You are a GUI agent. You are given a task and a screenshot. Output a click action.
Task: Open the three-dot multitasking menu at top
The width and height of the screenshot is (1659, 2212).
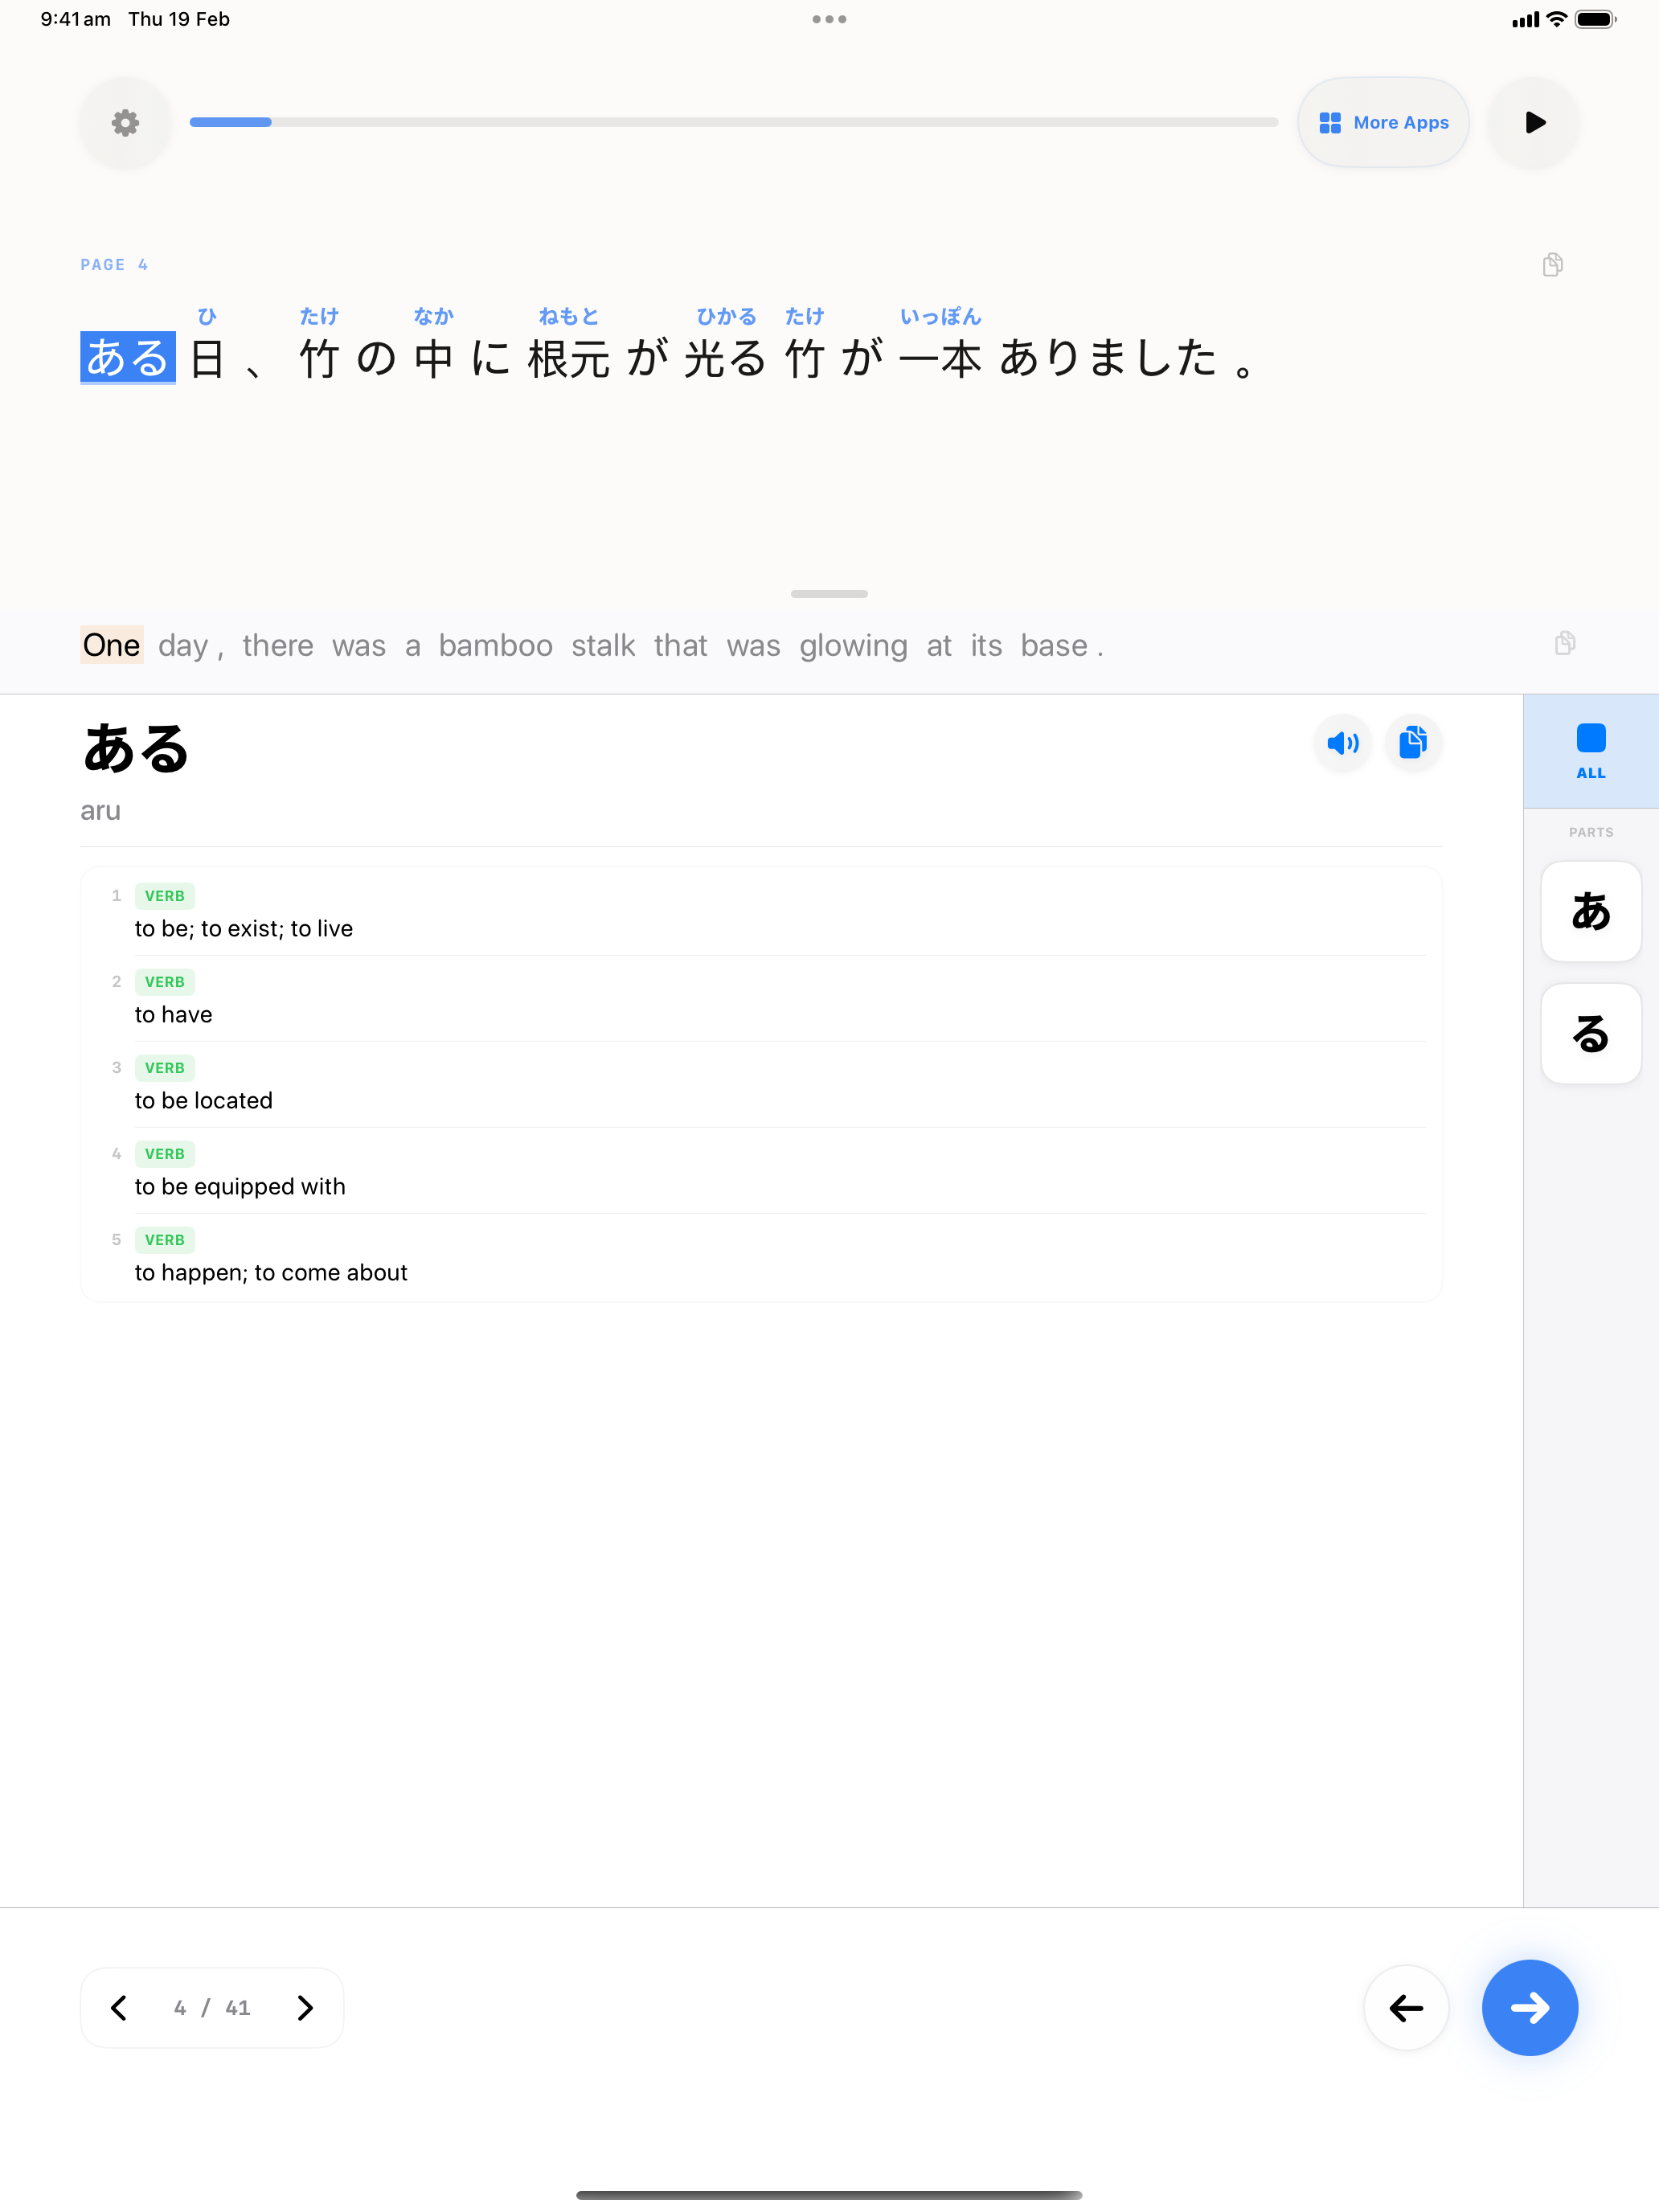[829, 19]
